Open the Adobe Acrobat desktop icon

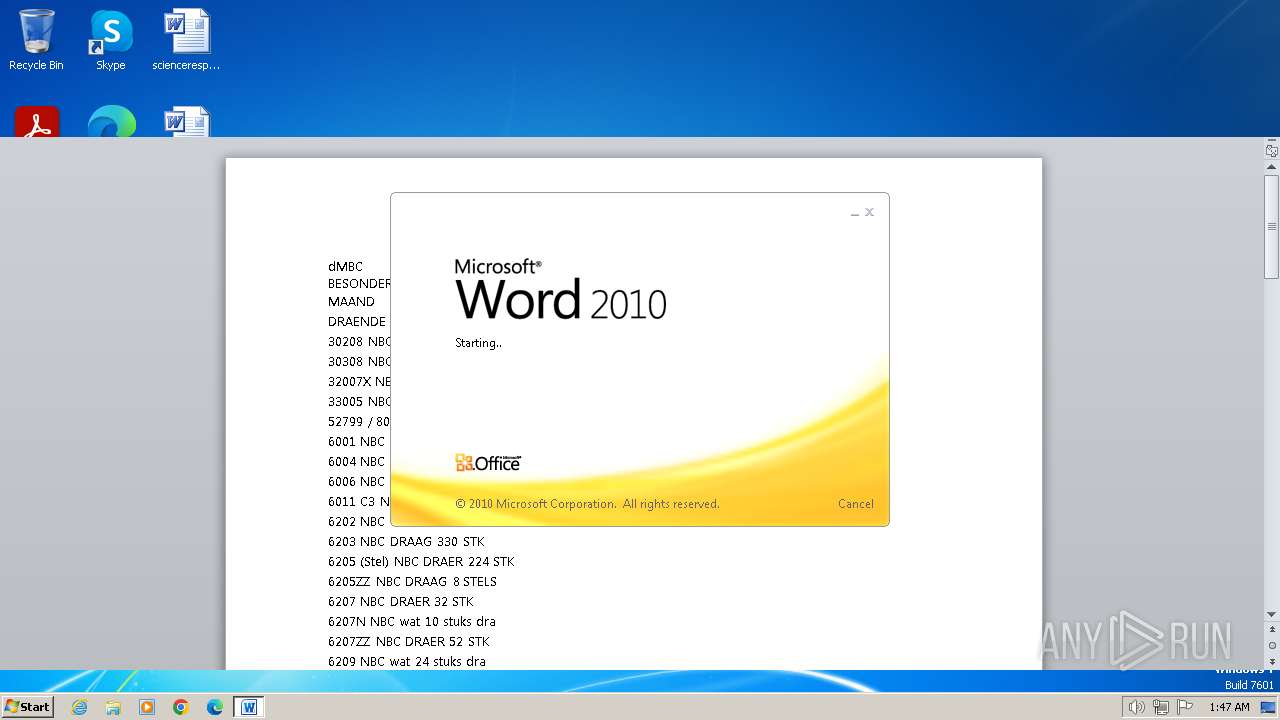pos(37,121)
